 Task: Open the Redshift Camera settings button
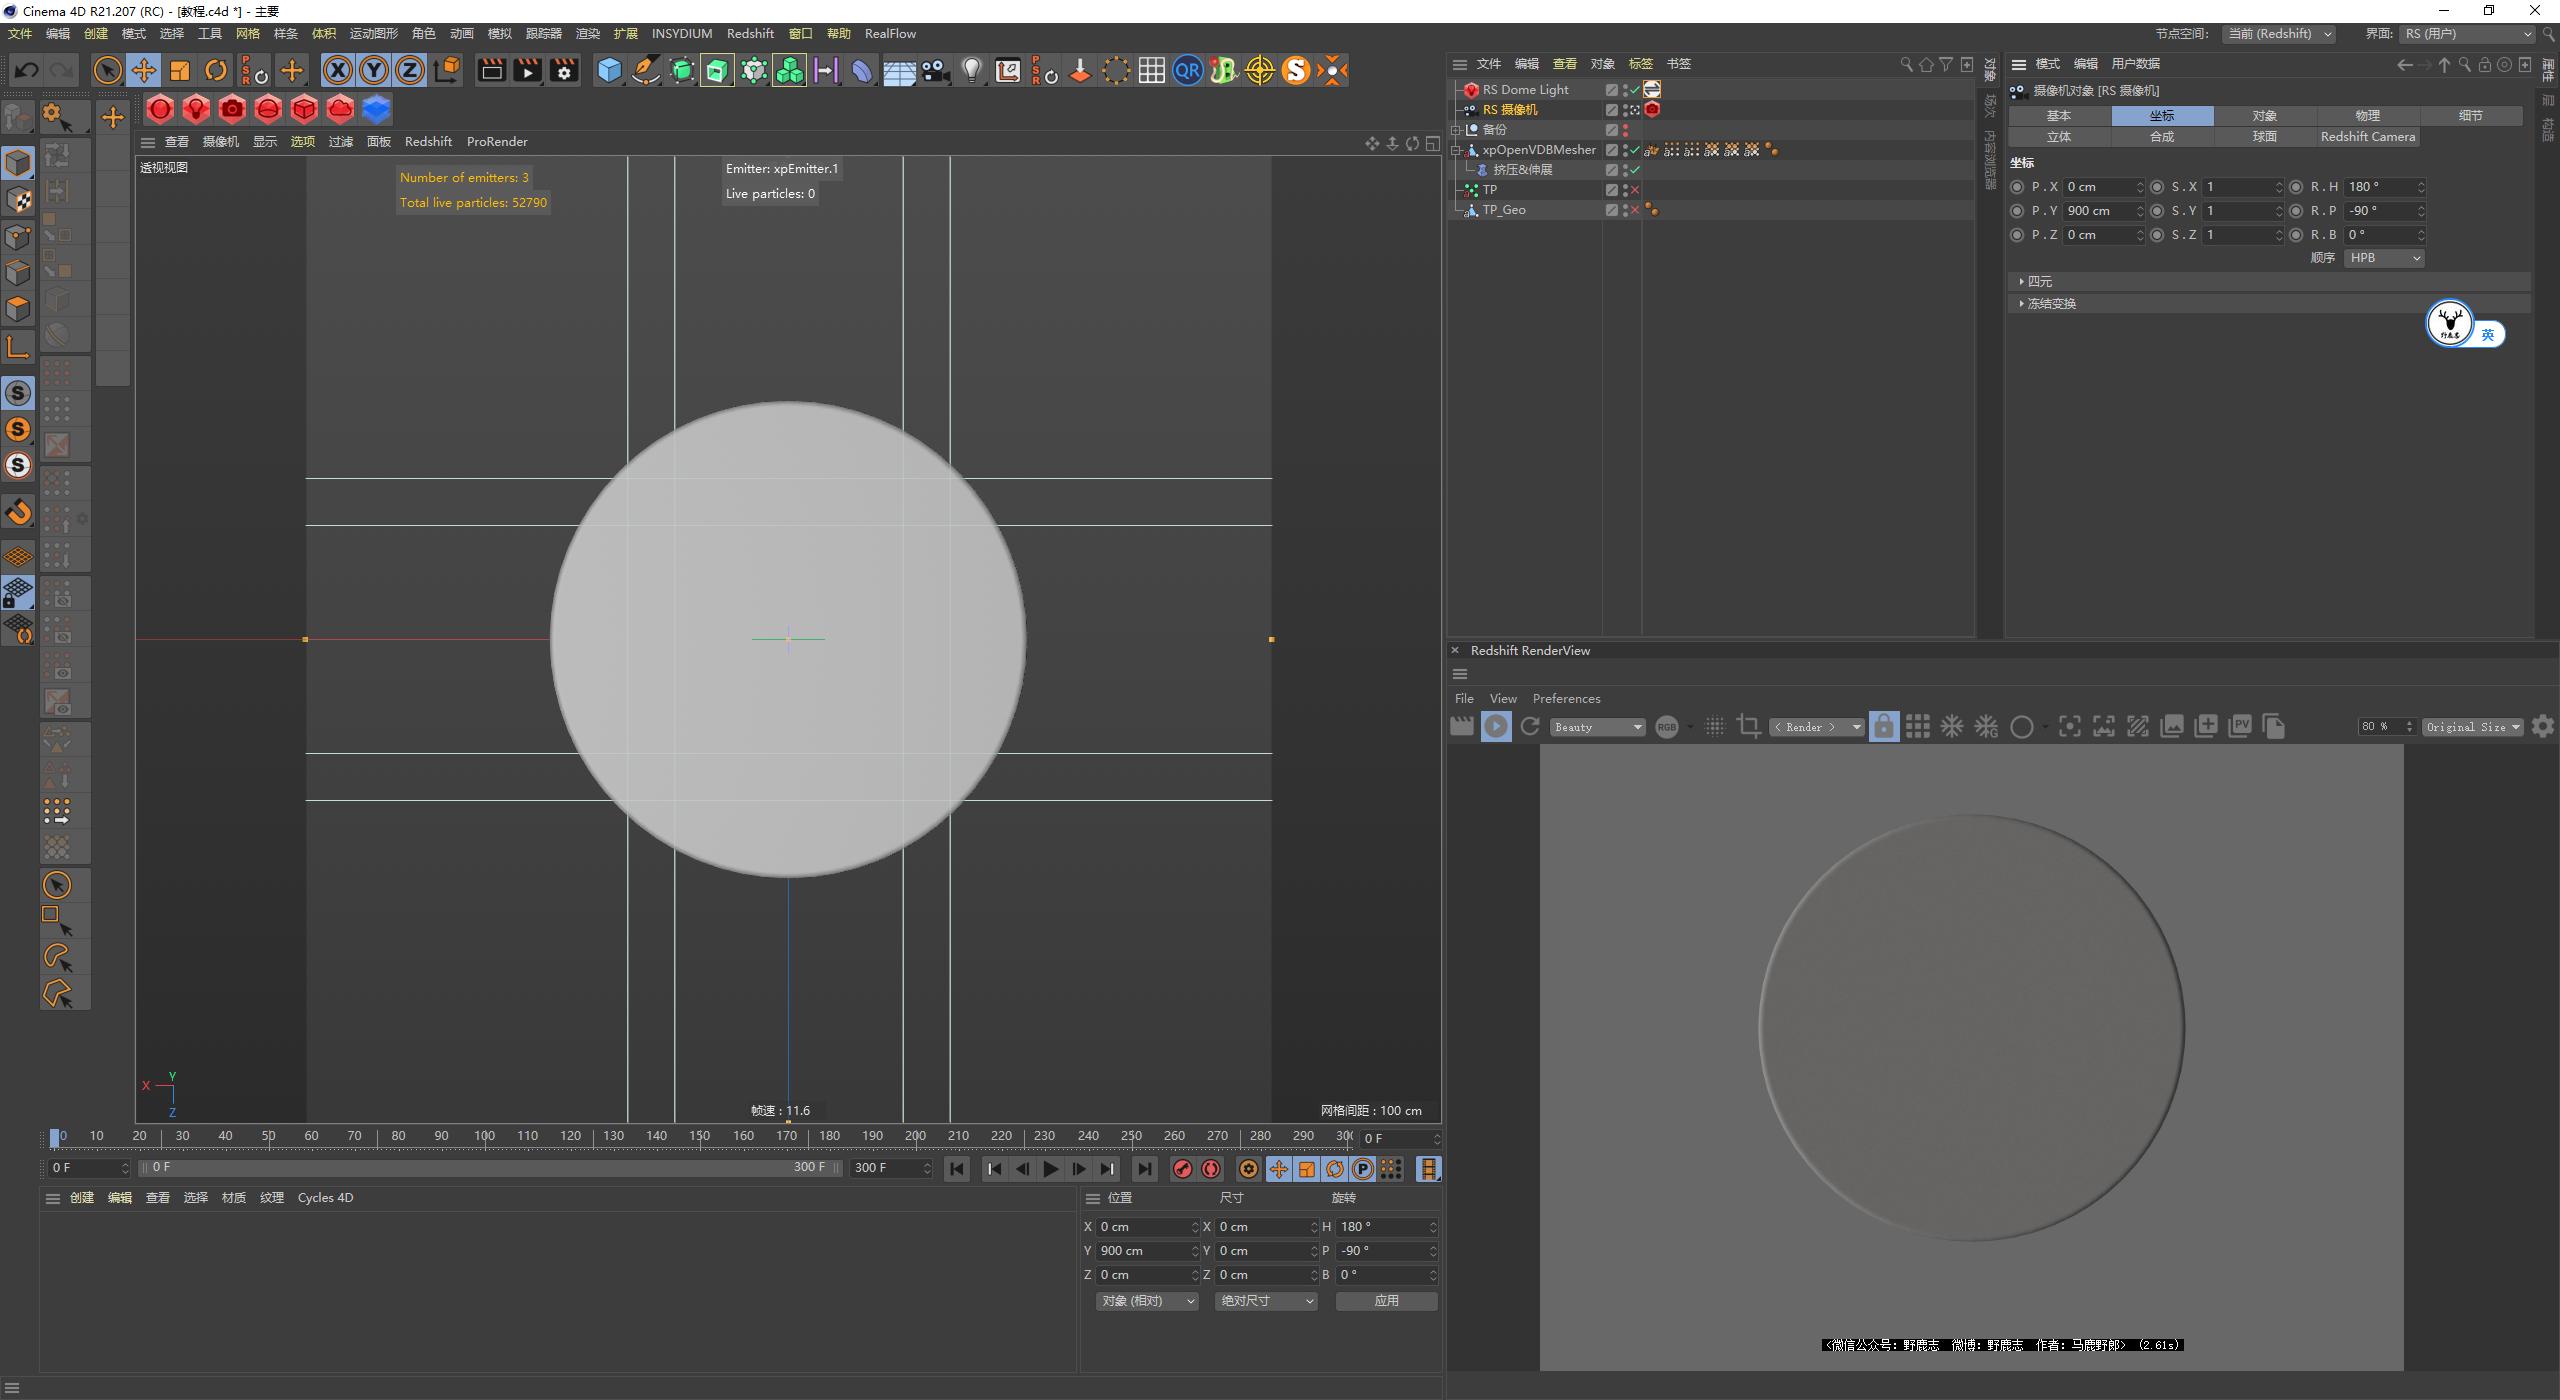pyautogui.click(x=2366, y=136)
